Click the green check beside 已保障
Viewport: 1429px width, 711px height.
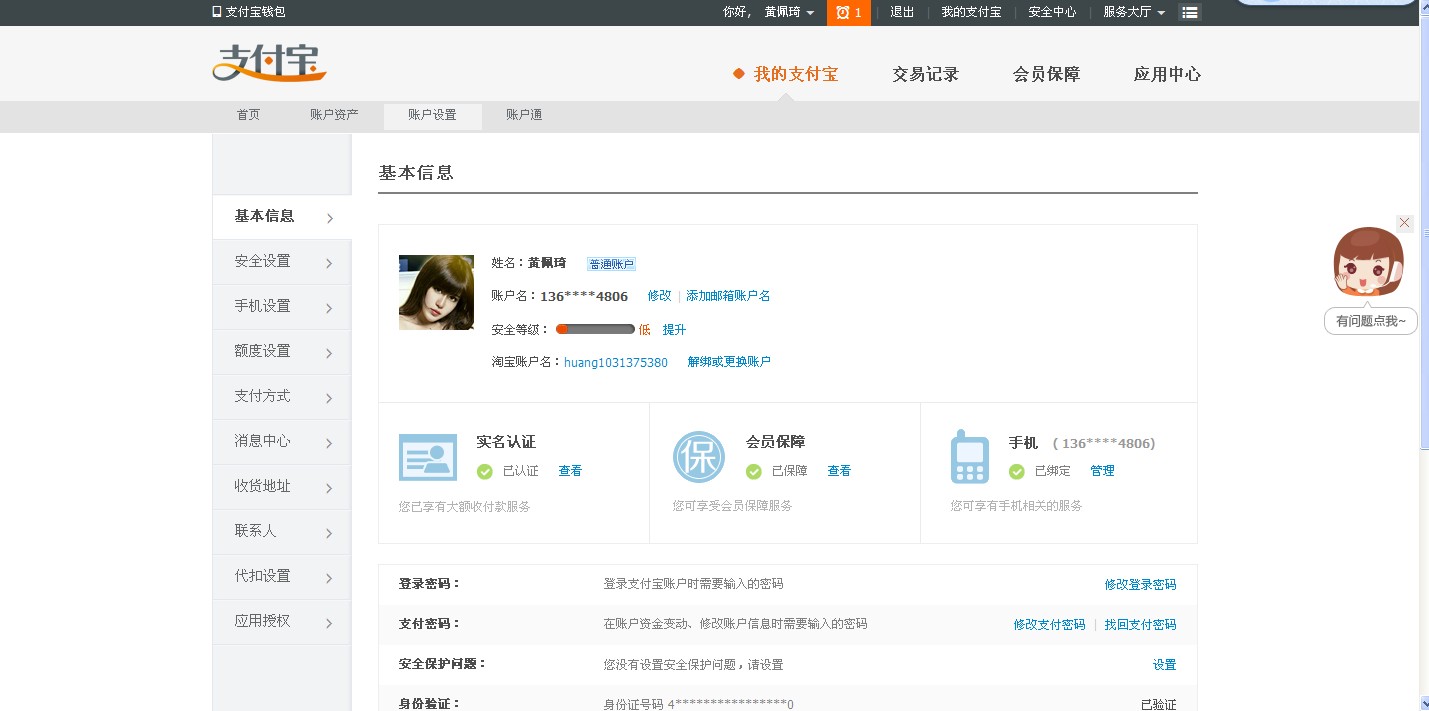tap(754, 471)
